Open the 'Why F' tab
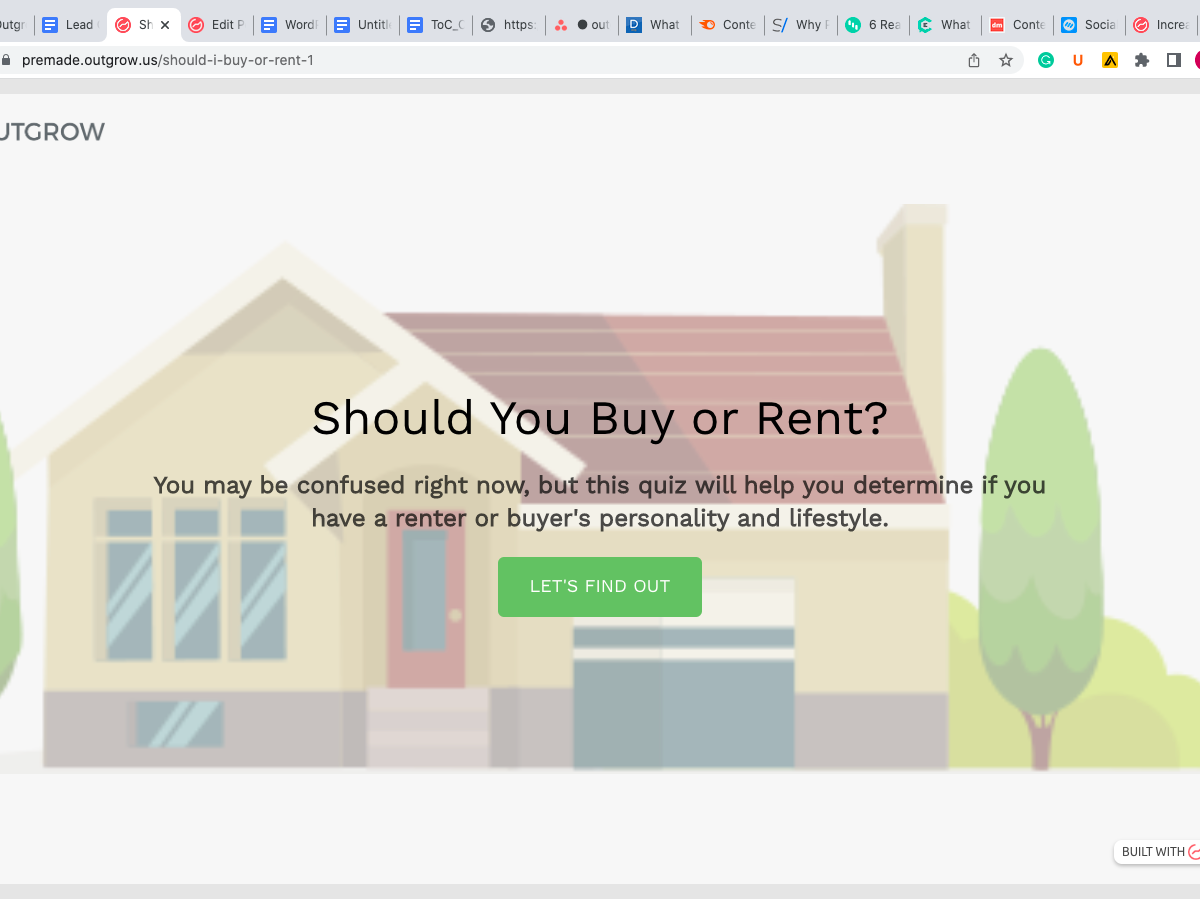The height and width of the screenshot is (900, 1200). 800,25
